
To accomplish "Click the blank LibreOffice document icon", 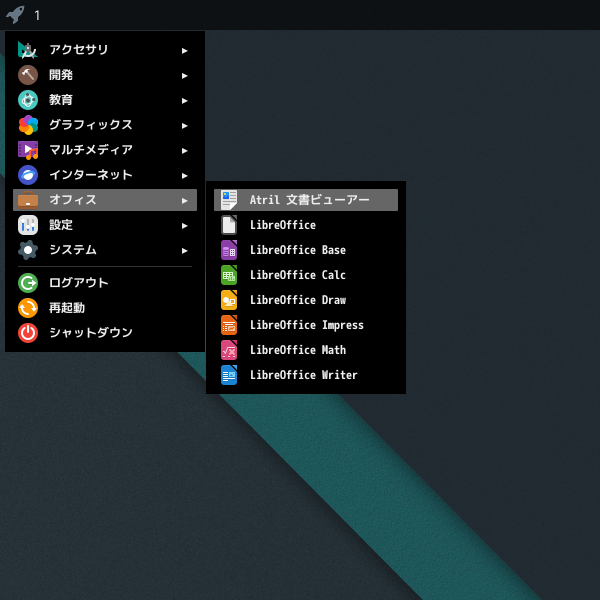I will coord(229,225).
